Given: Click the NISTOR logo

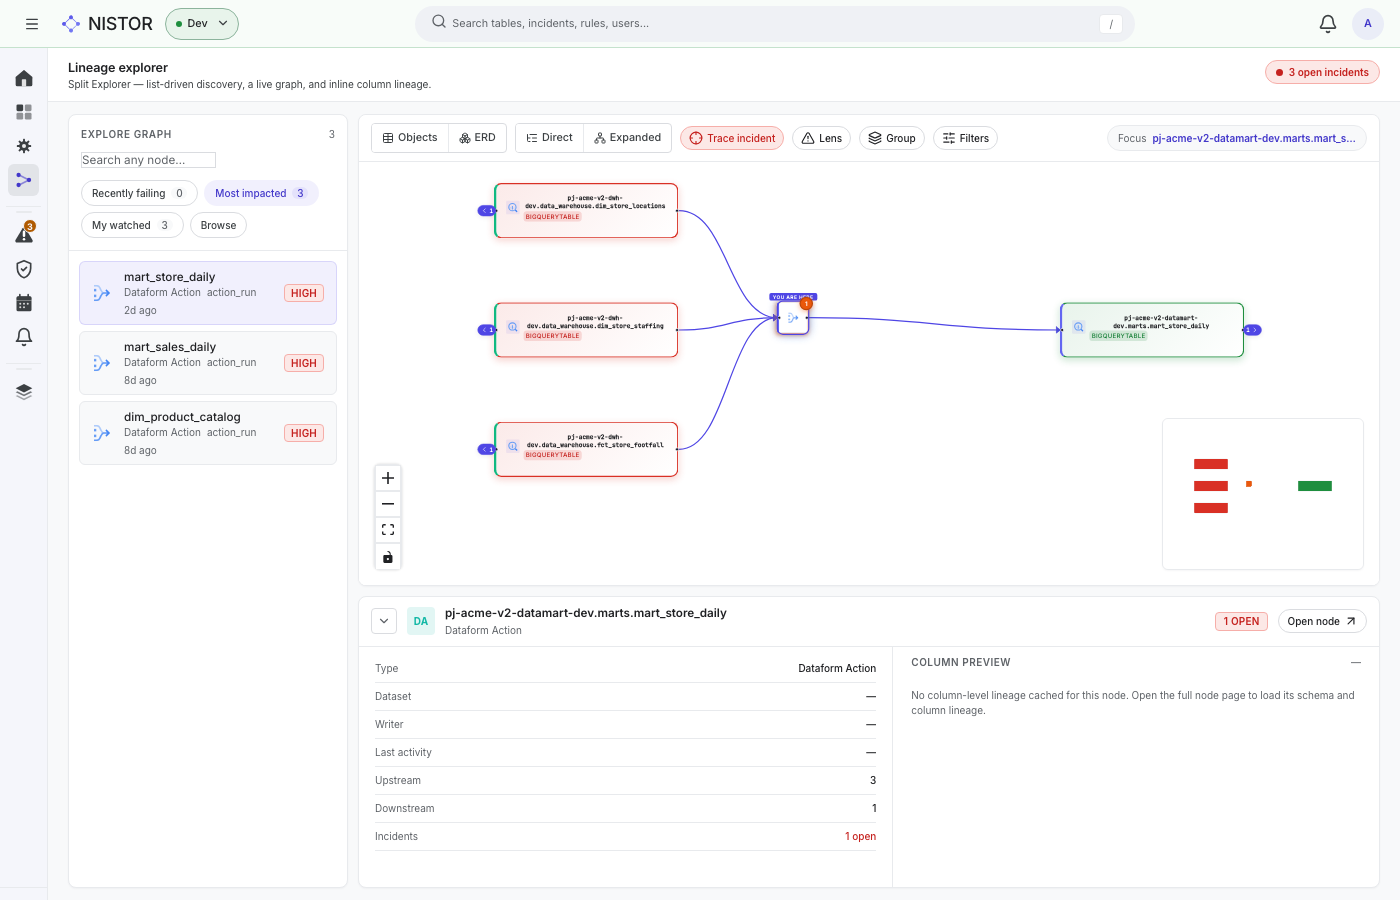Looking at the screenshot, I should (107, 24).
